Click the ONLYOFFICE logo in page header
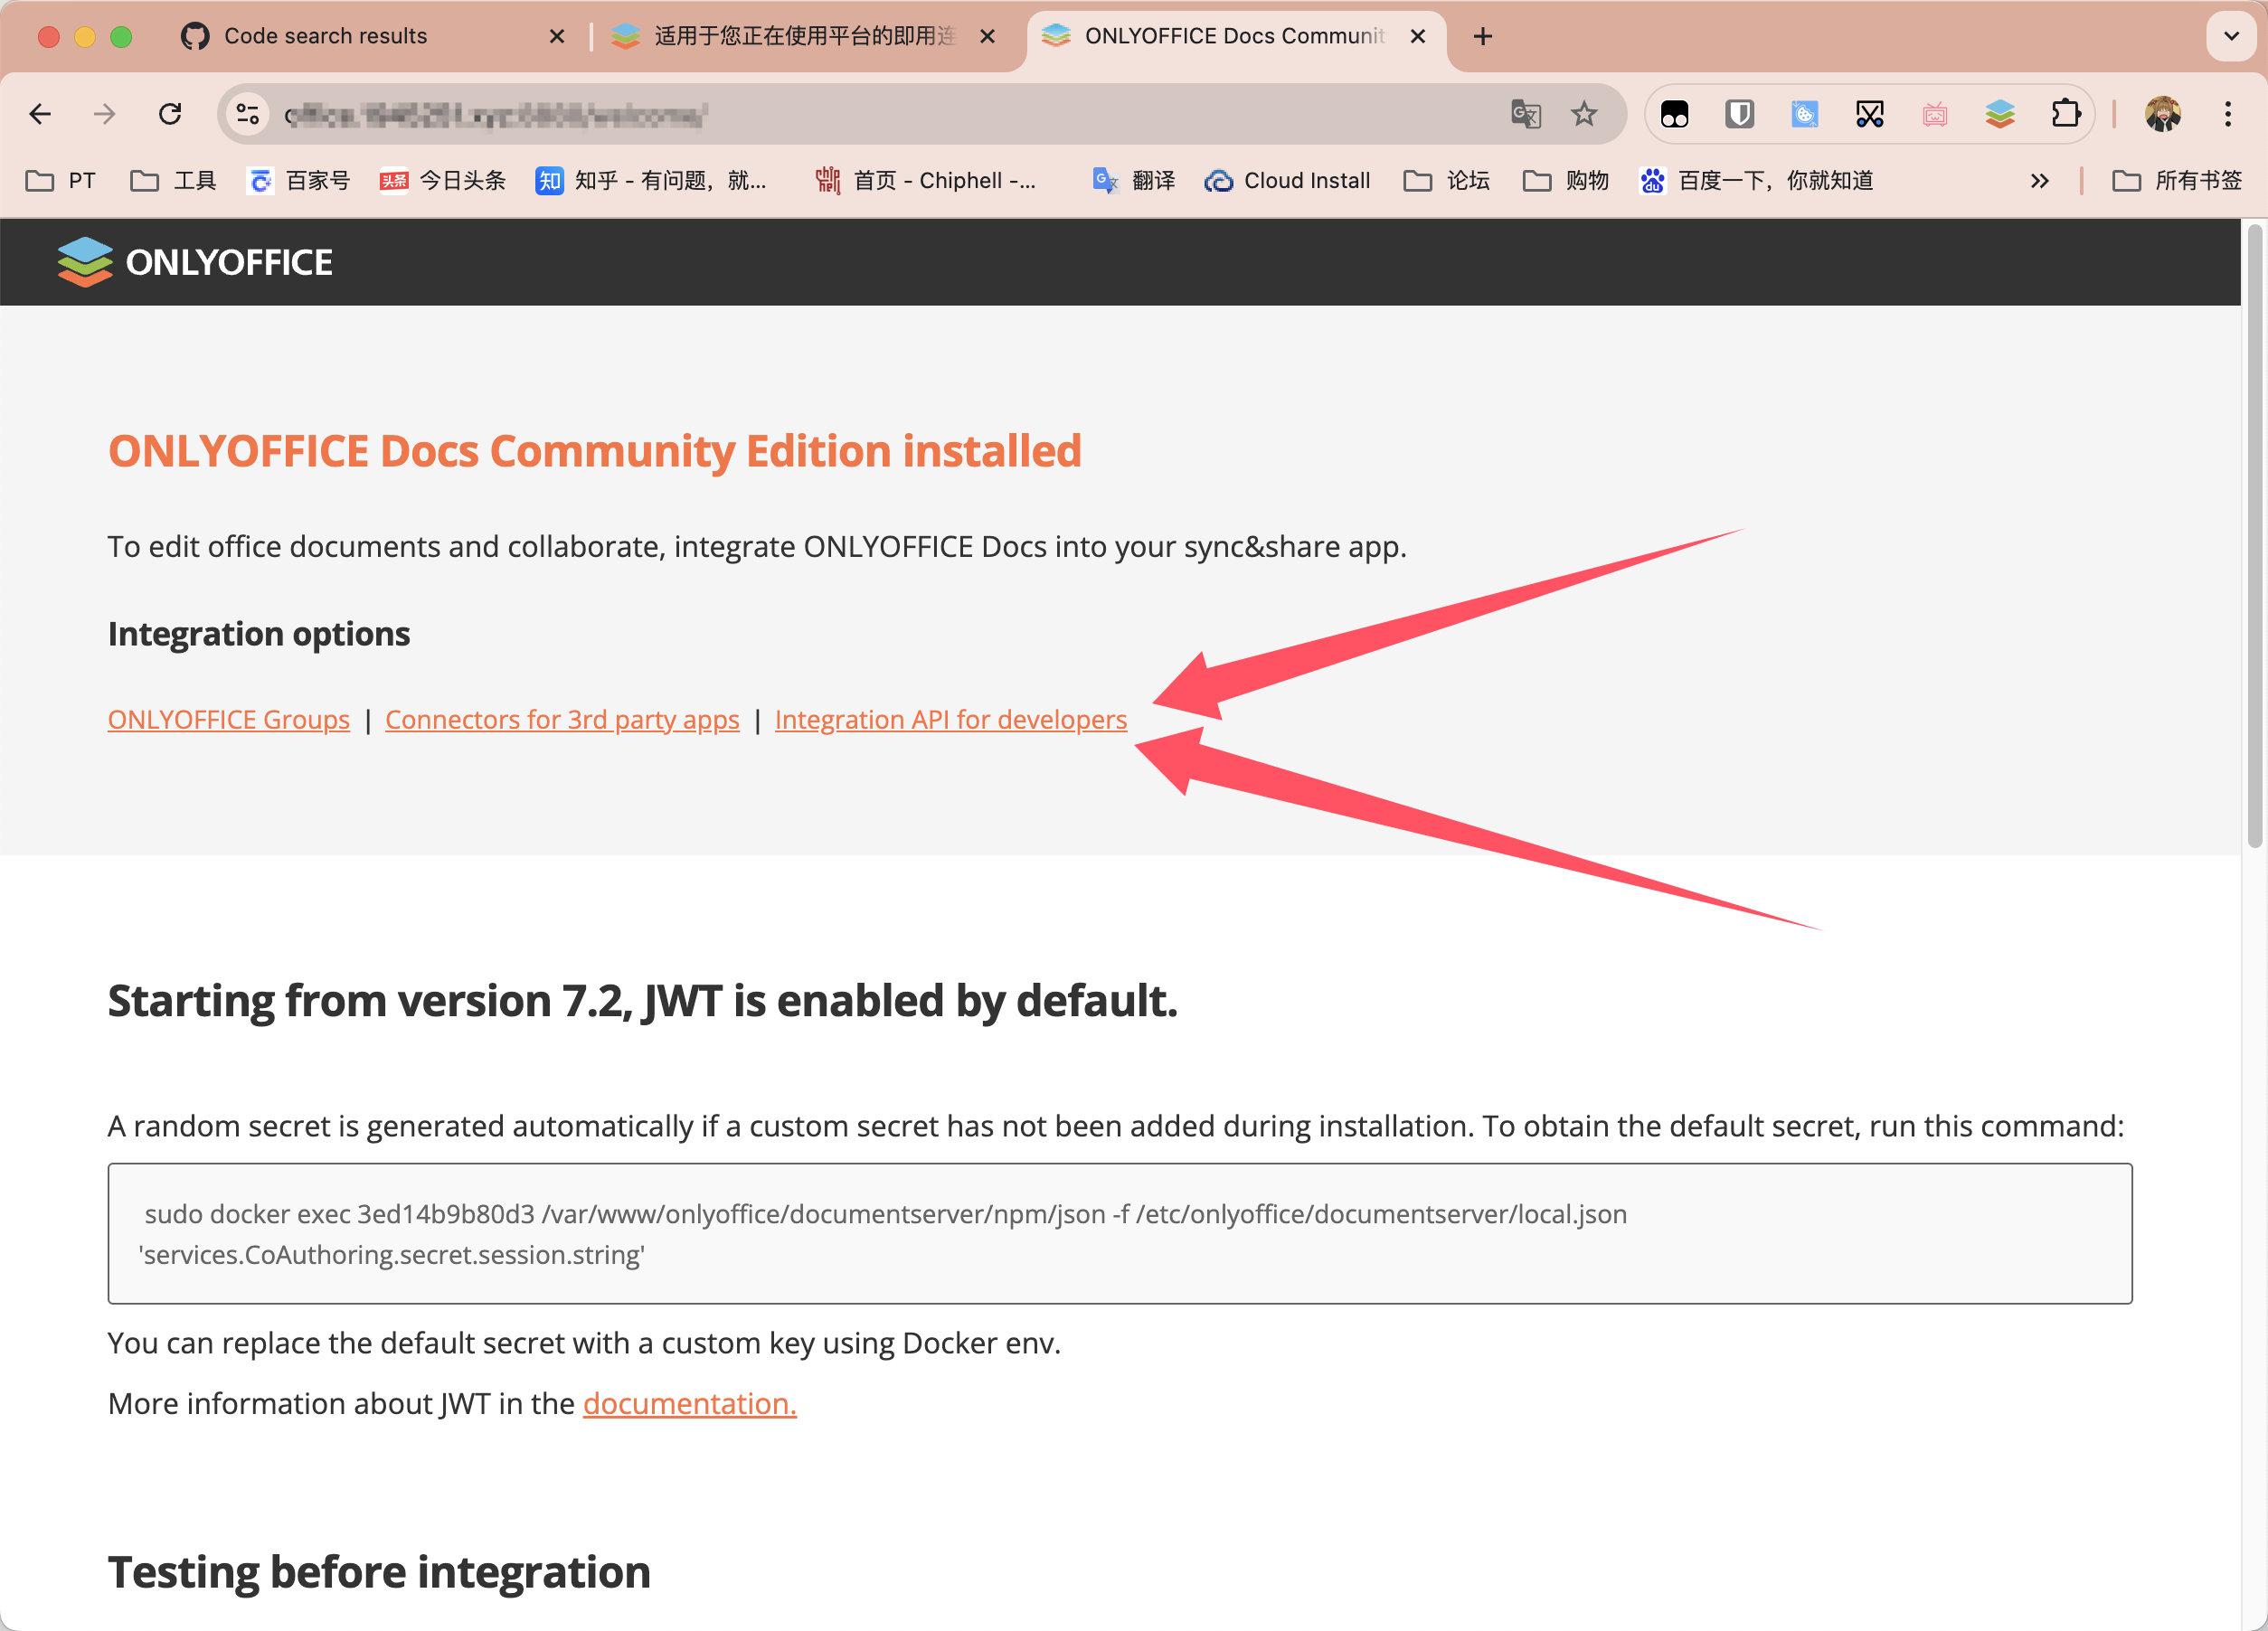2268x1631 pixels. pyautogui.click(x=195, y=262)
